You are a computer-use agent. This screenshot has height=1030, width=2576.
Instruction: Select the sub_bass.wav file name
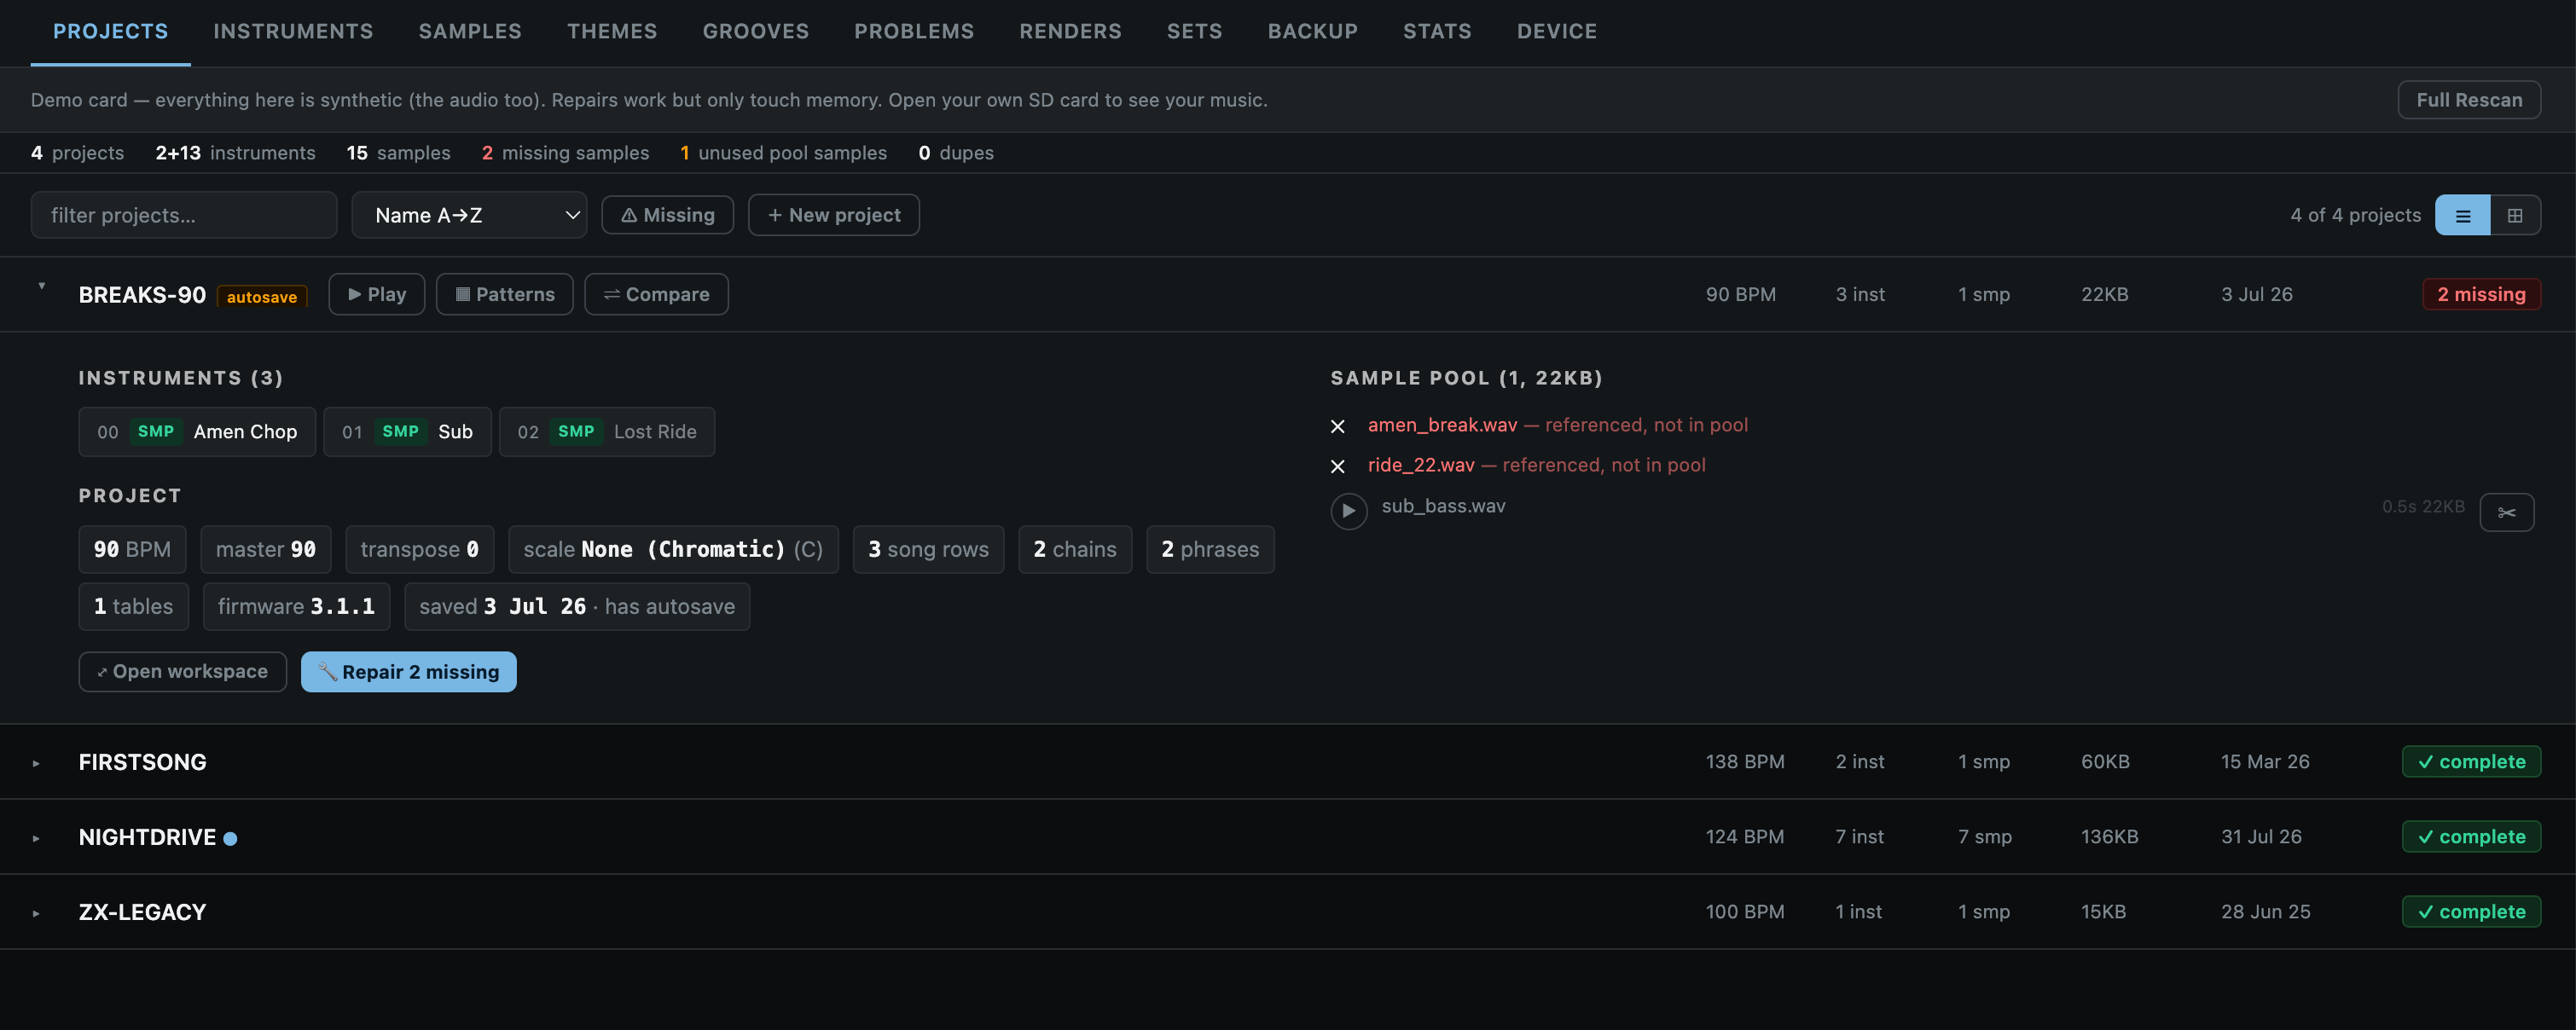1443,506
